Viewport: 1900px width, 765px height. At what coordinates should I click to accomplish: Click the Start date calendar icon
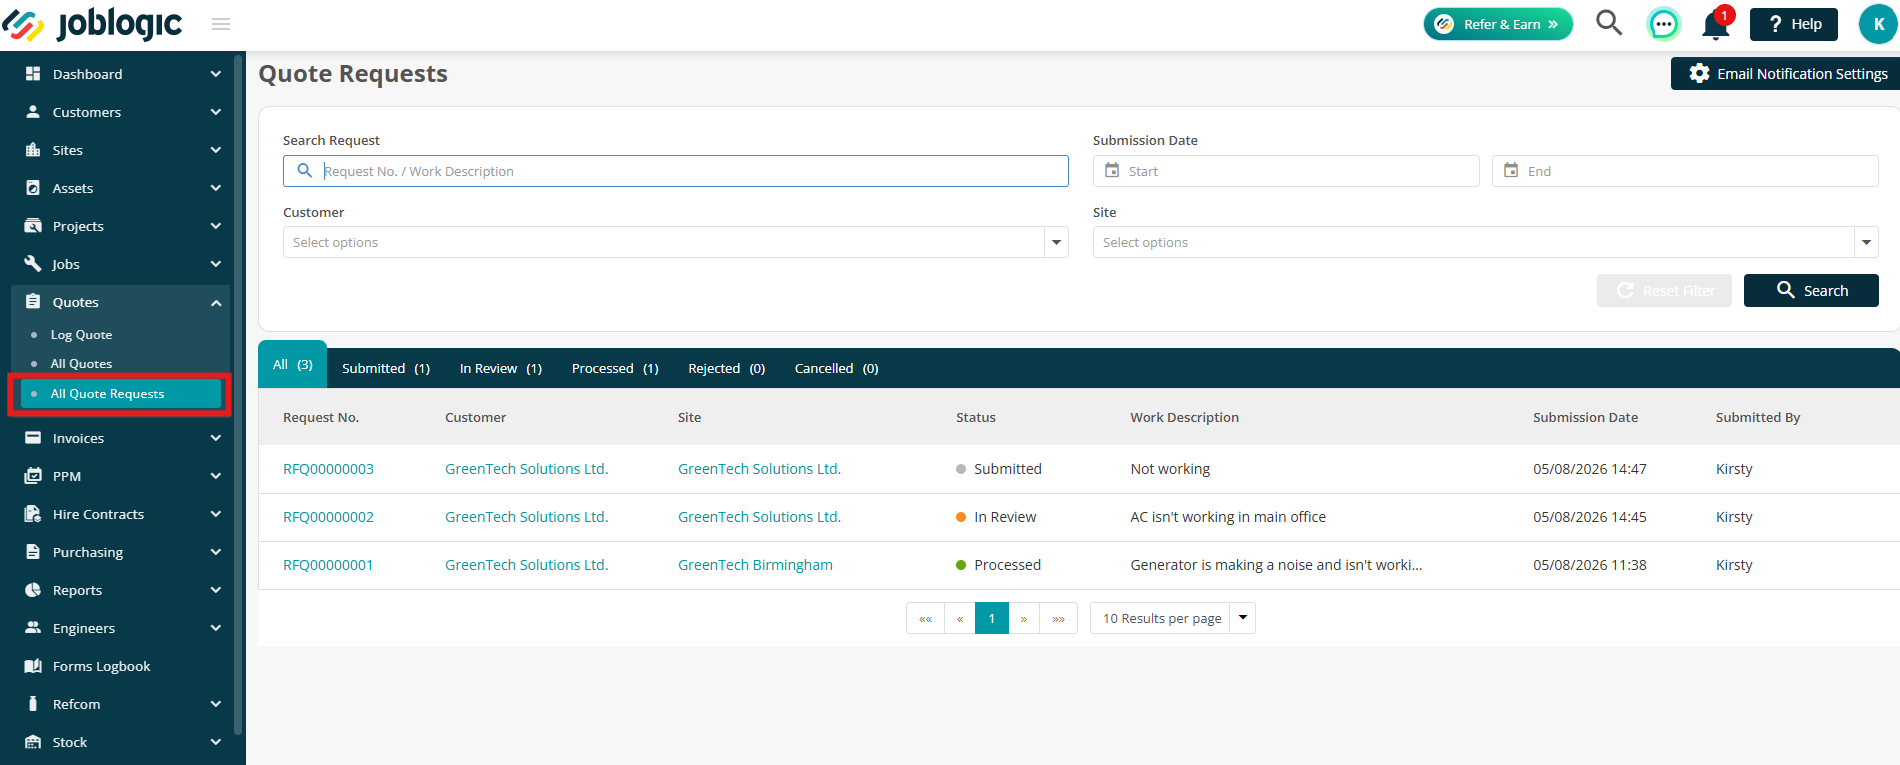(1112, 171)
